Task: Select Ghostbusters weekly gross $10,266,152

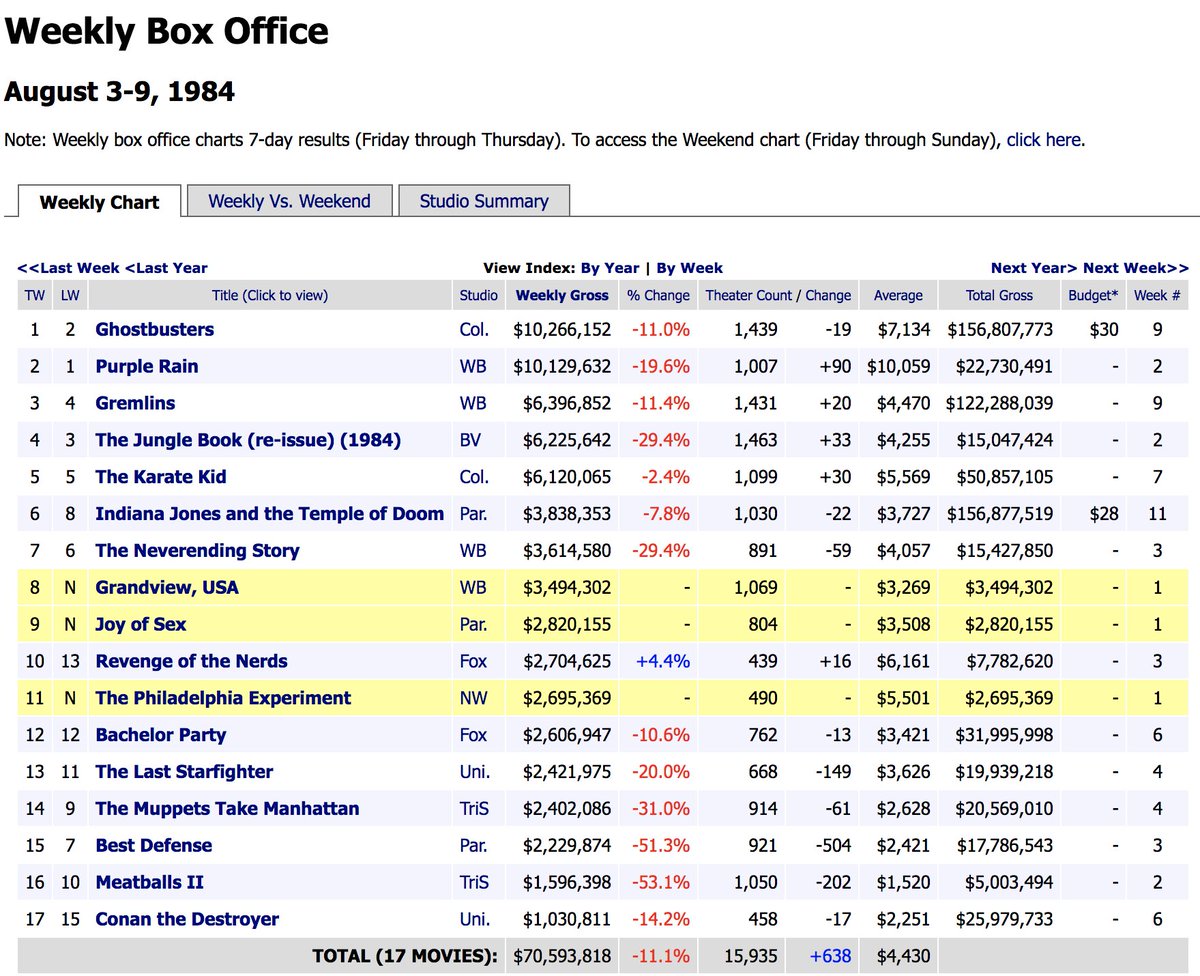Action: (562, 330)
